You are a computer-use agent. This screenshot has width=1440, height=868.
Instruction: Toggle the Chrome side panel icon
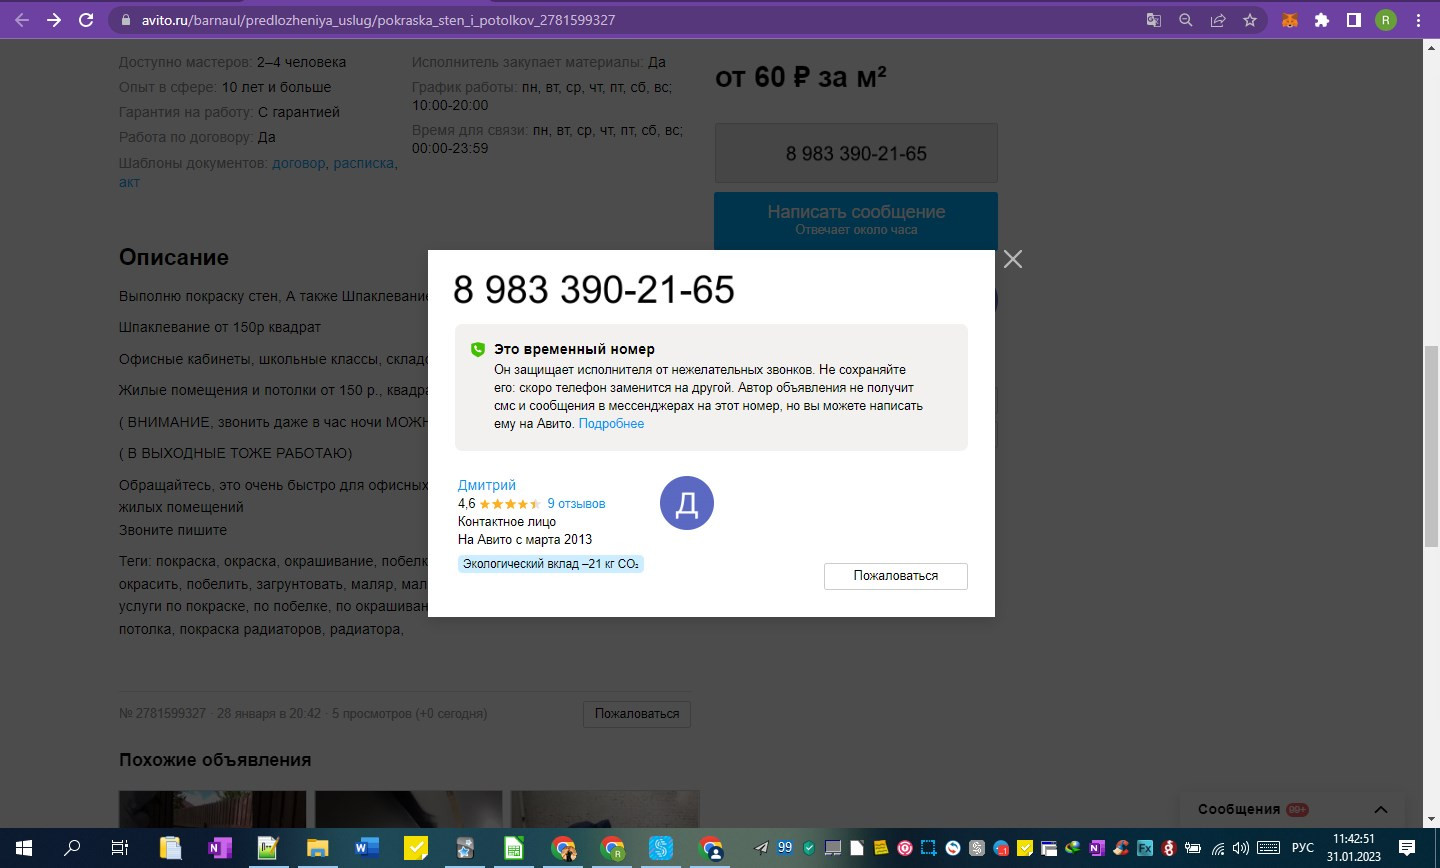[1354, 20]
